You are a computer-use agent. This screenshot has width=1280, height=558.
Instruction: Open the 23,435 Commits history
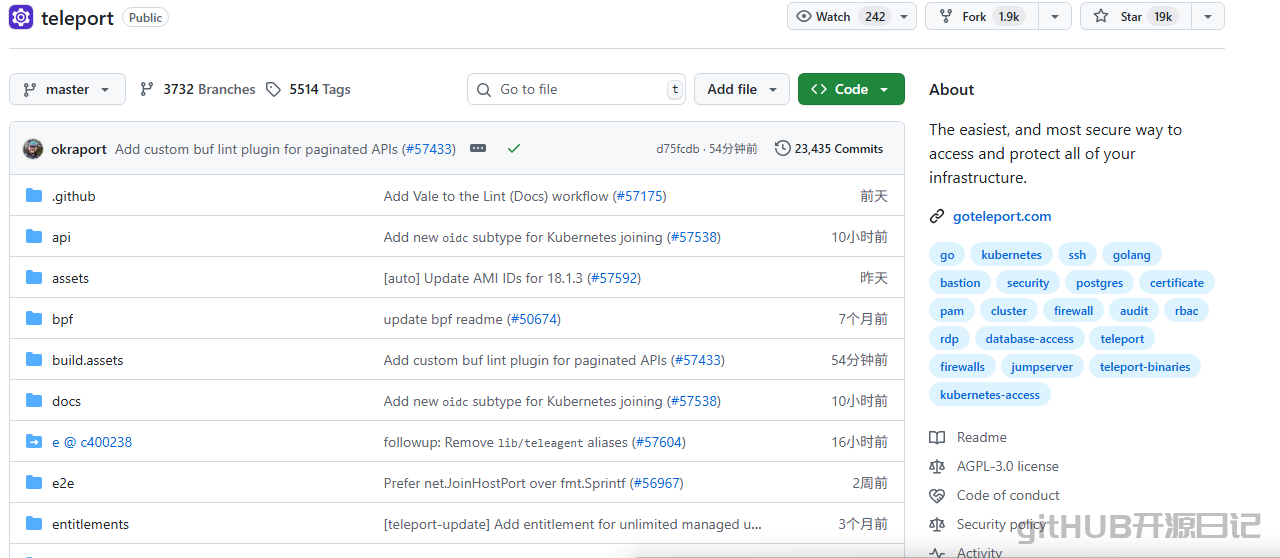point(829,148)
